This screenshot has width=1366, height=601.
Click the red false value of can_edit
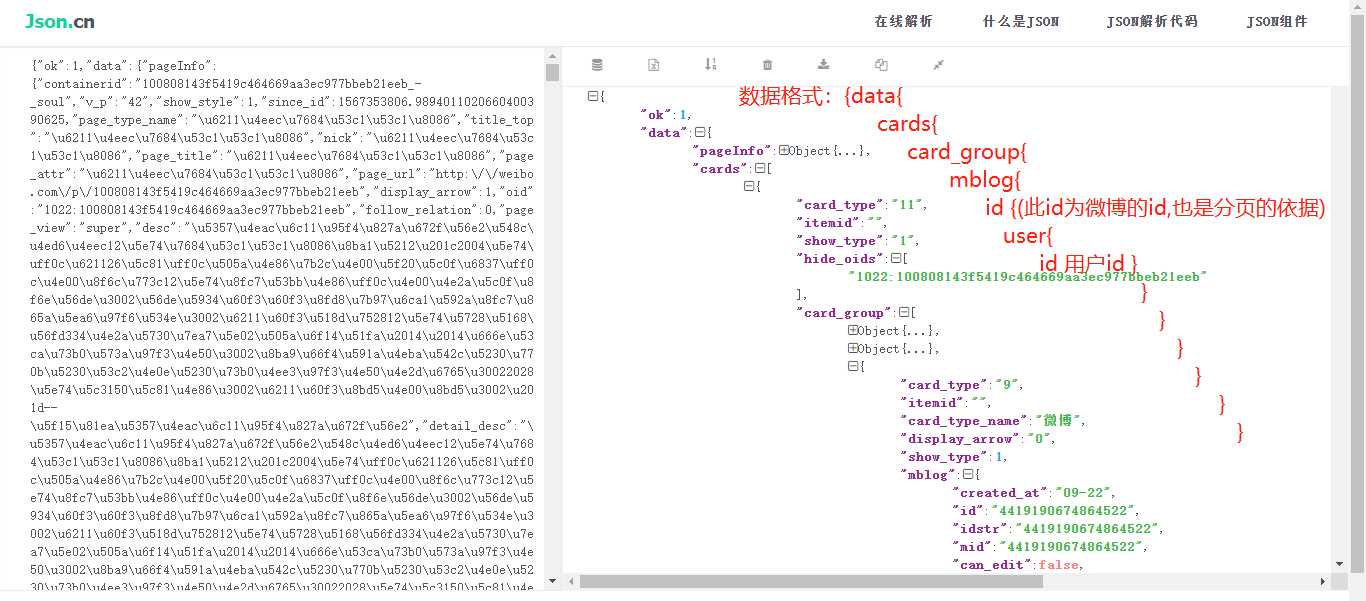pos(1059,565)
